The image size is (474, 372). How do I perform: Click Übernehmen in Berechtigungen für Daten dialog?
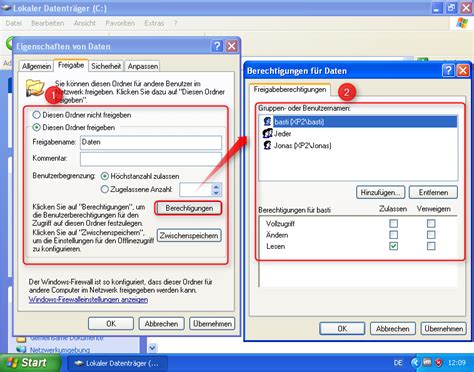click(443, 329)
